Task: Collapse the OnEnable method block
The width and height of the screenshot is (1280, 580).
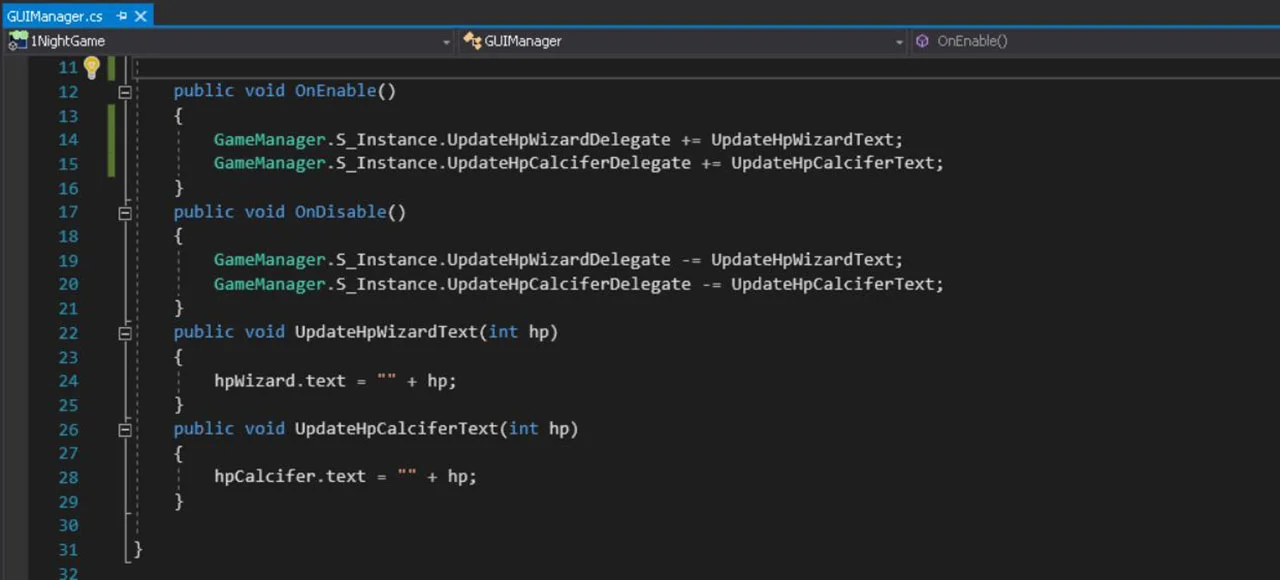Action: click(x=125, y=92)
